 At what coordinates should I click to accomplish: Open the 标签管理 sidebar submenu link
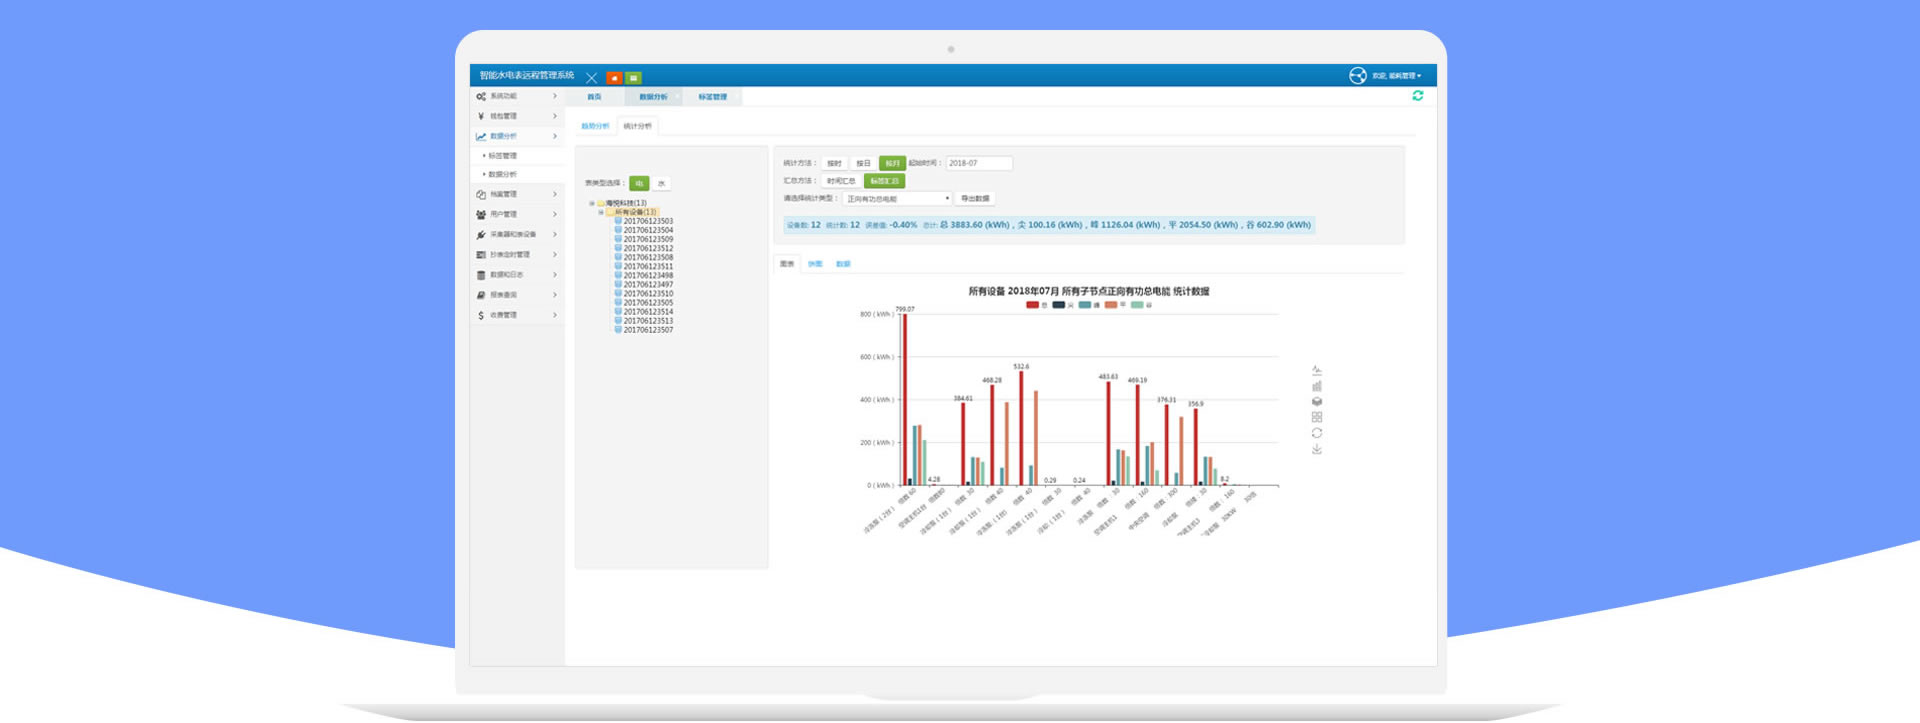(x=502, y=156)
